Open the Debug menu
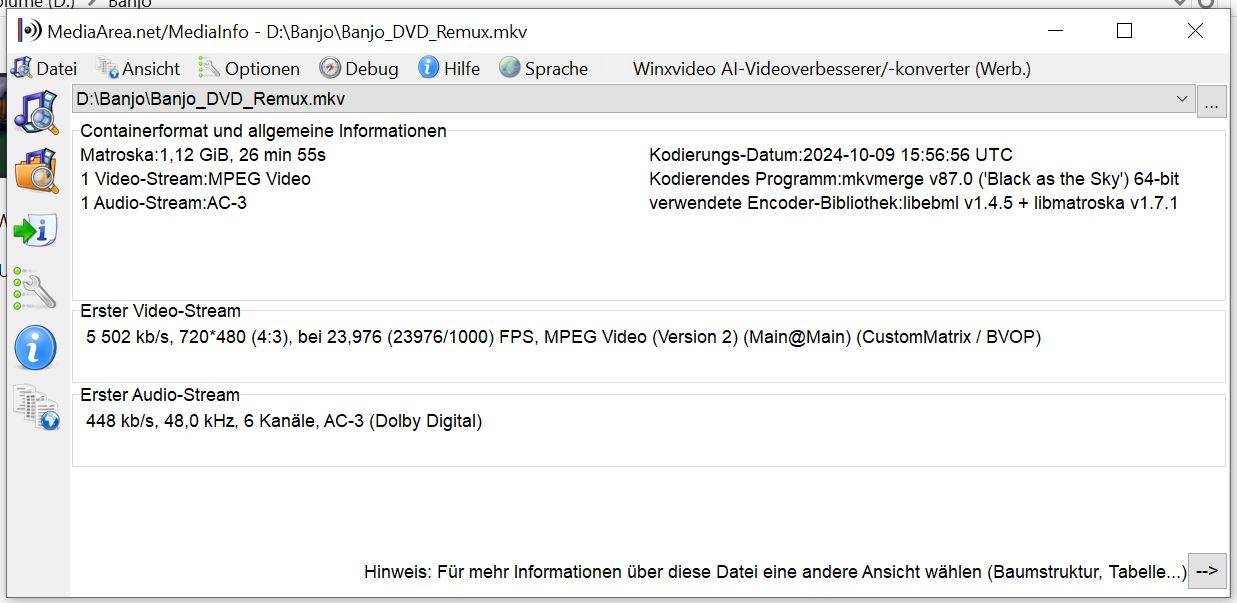Viewport: 1237px width, 603px height. 359,68
